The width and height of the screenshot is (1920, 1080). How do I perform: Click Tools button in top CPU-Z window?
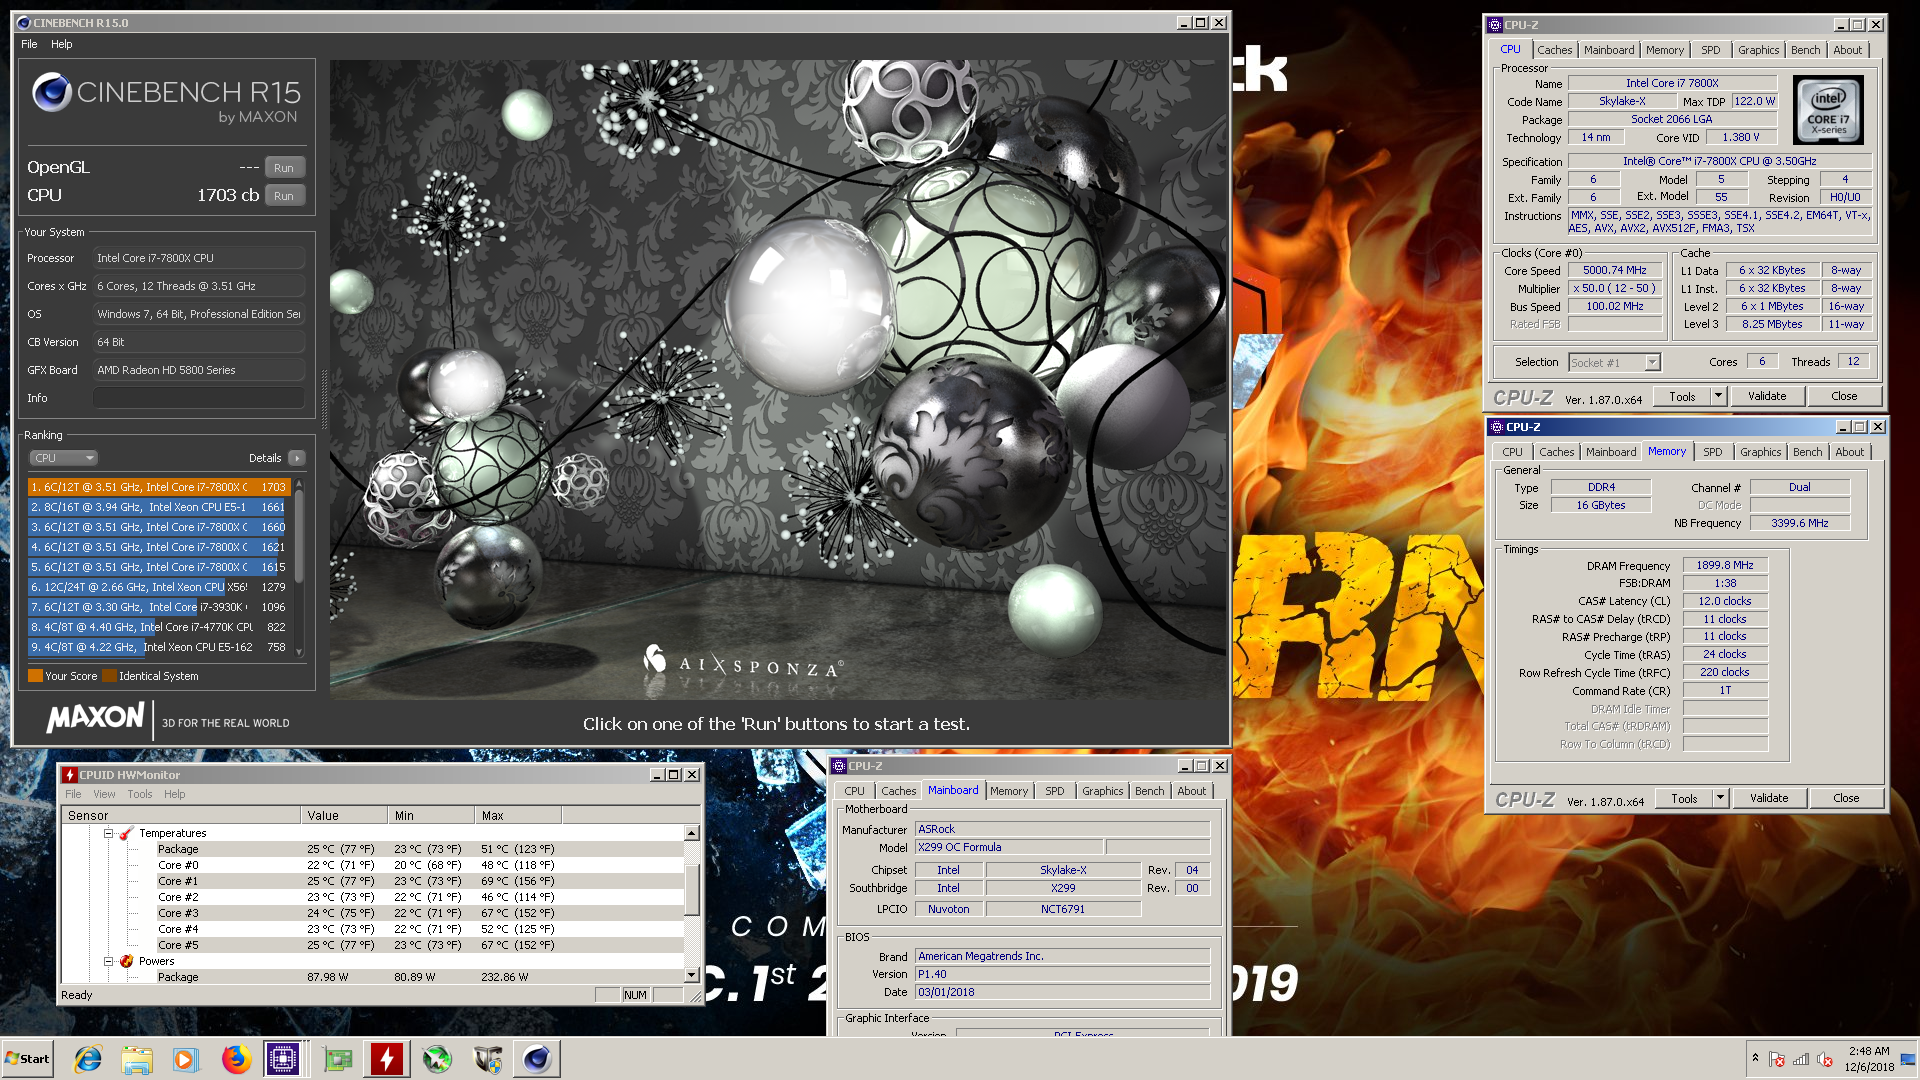point(1682,396)
